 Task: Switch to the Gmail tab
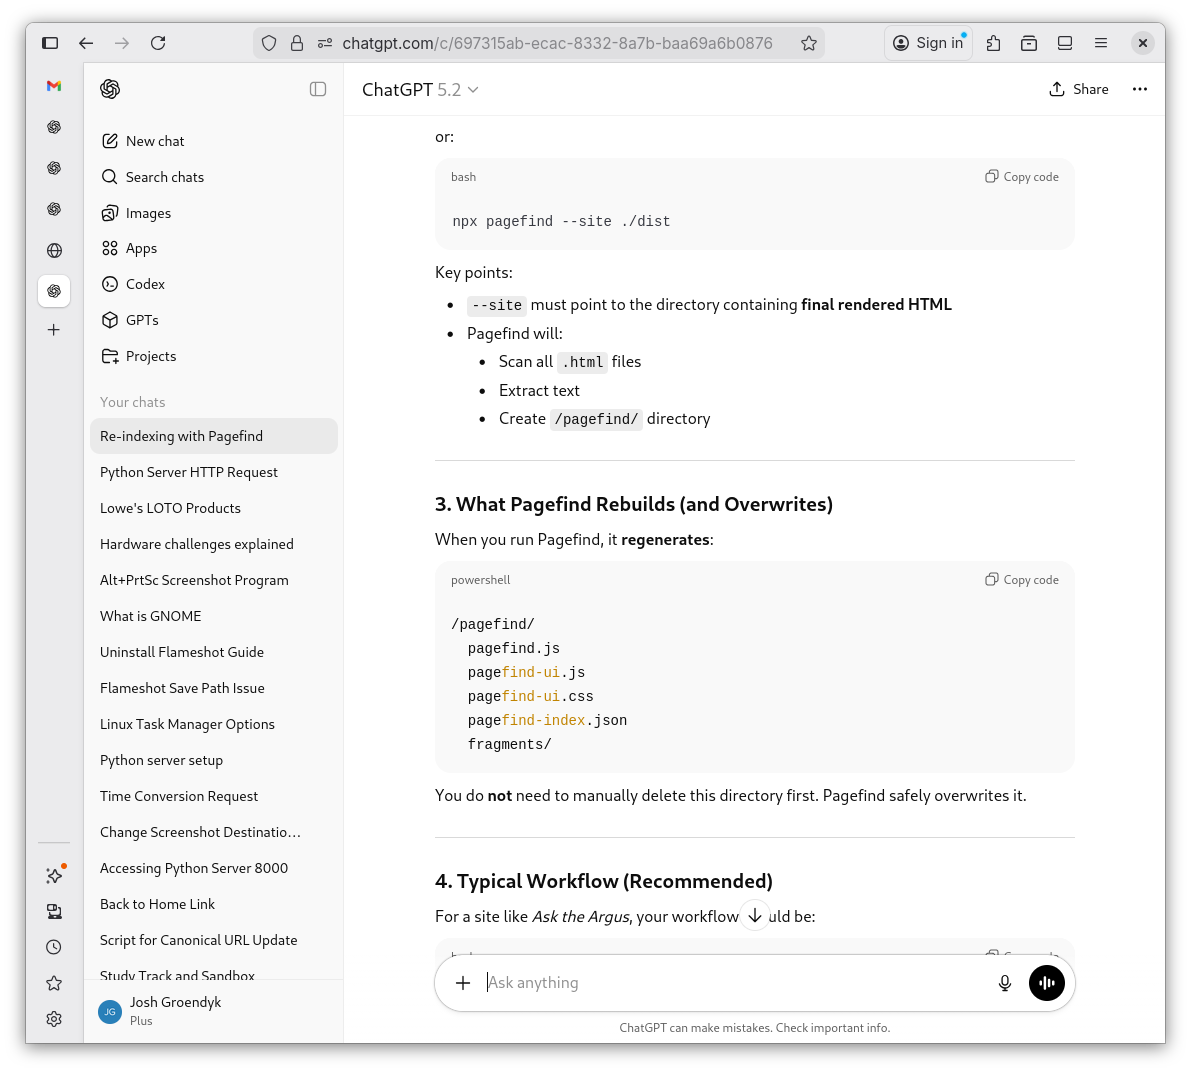click(x=53, y=87)
